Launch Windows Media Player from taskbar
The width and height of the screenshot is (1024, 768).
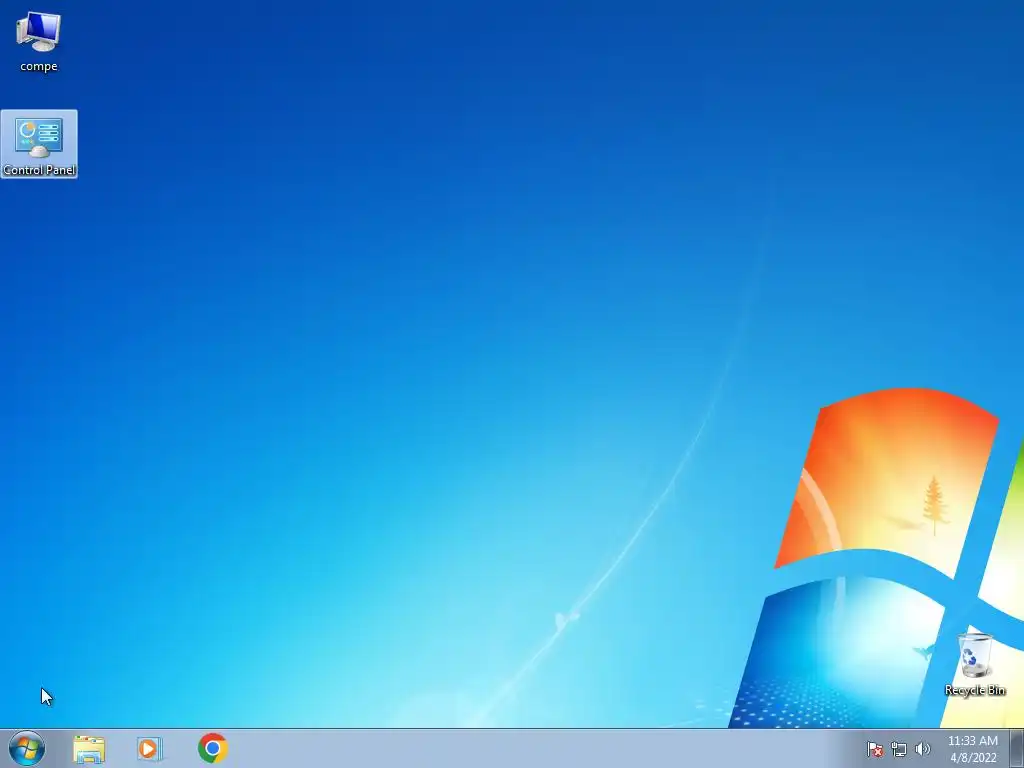150,748
